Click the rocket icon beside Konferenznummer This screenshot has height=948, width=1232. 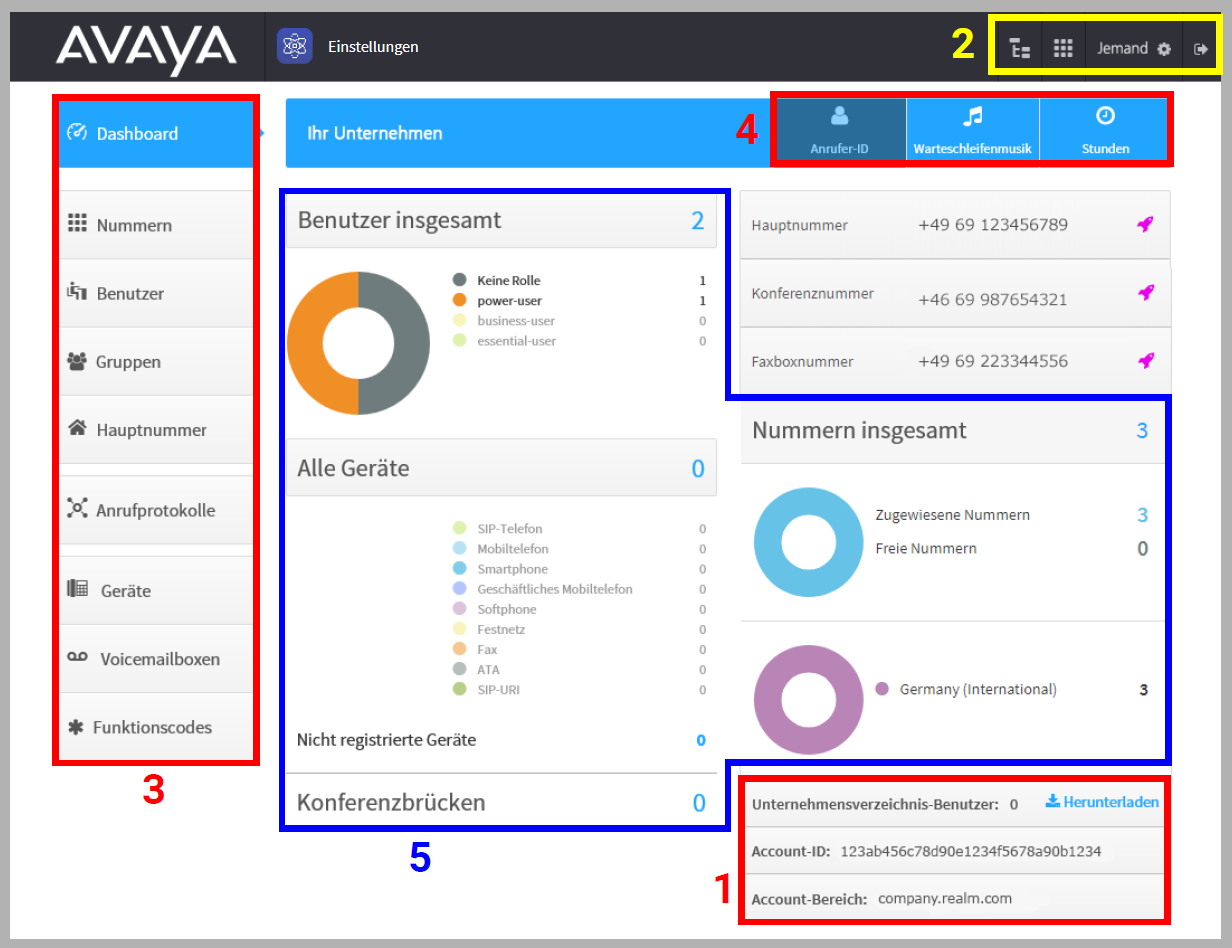1145,292
